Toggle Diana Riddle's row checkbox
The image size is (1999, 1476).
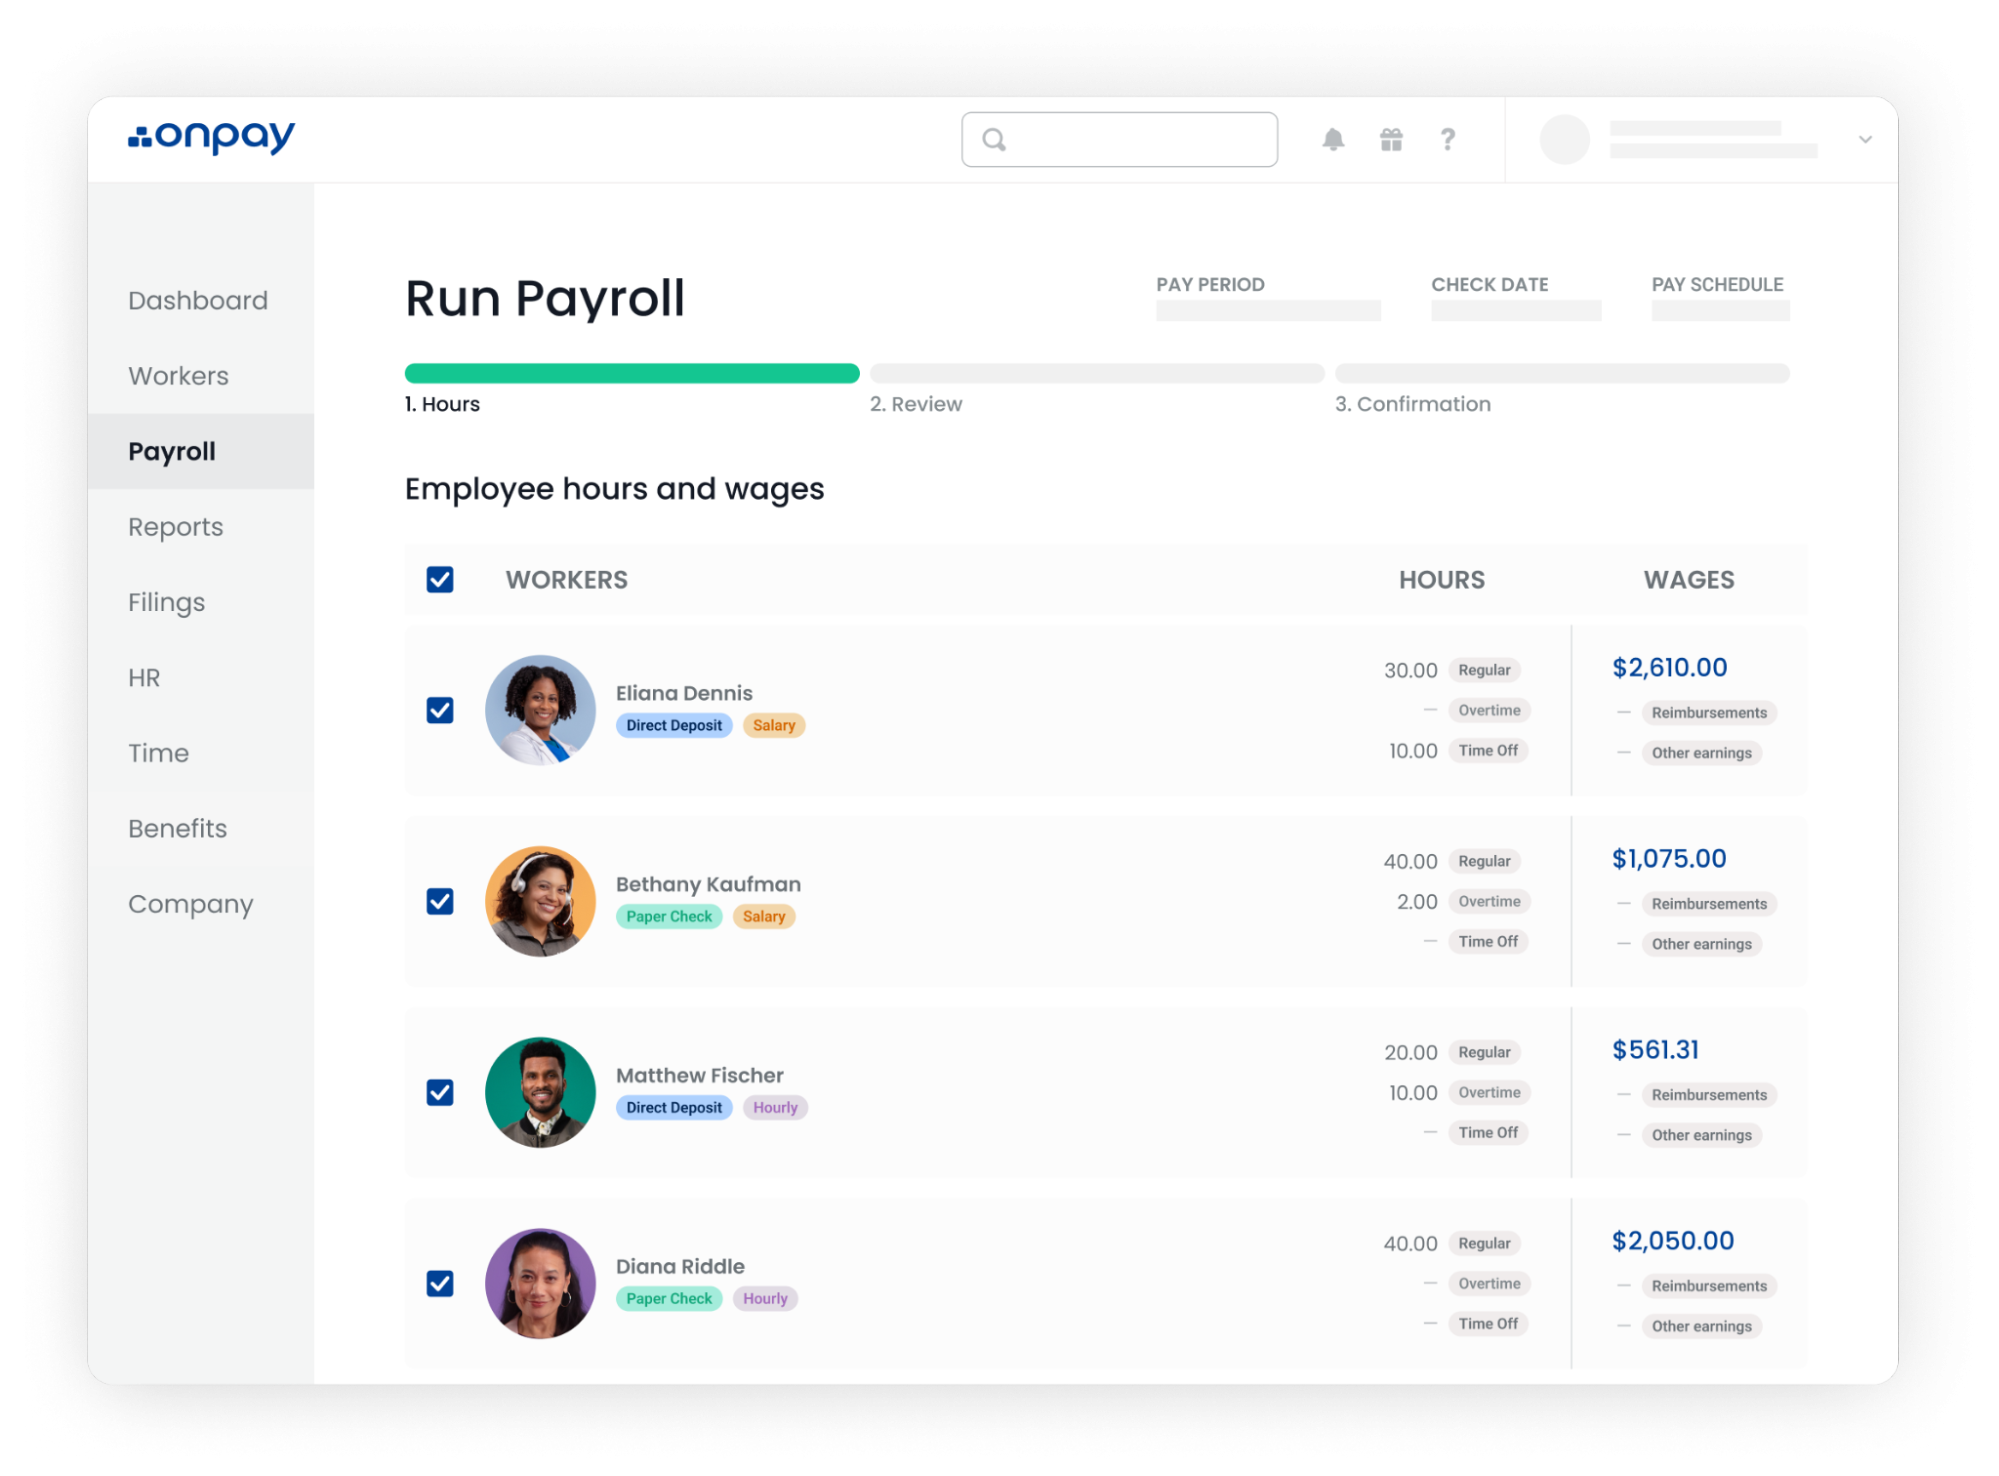440,1283
